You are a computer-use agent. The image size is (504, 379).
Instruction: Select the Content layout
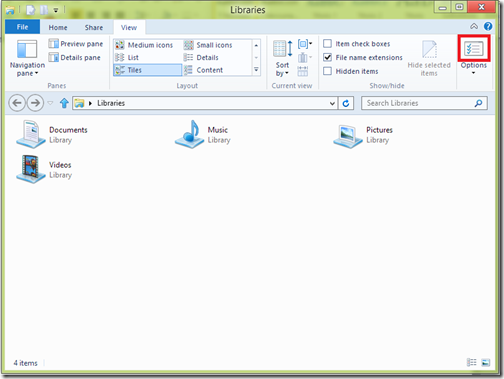[x=203, y=70]
